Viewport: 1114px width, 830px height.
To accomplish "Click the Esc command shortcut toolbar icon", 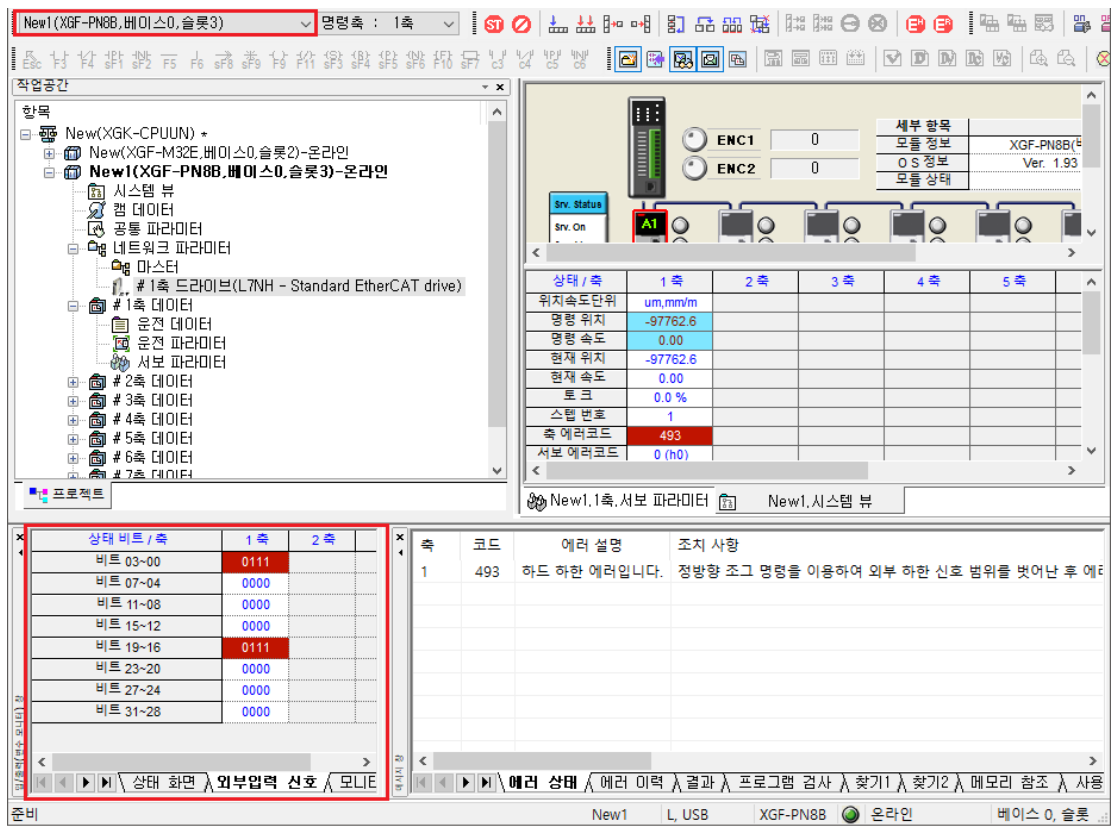I will tap(32, 58).
